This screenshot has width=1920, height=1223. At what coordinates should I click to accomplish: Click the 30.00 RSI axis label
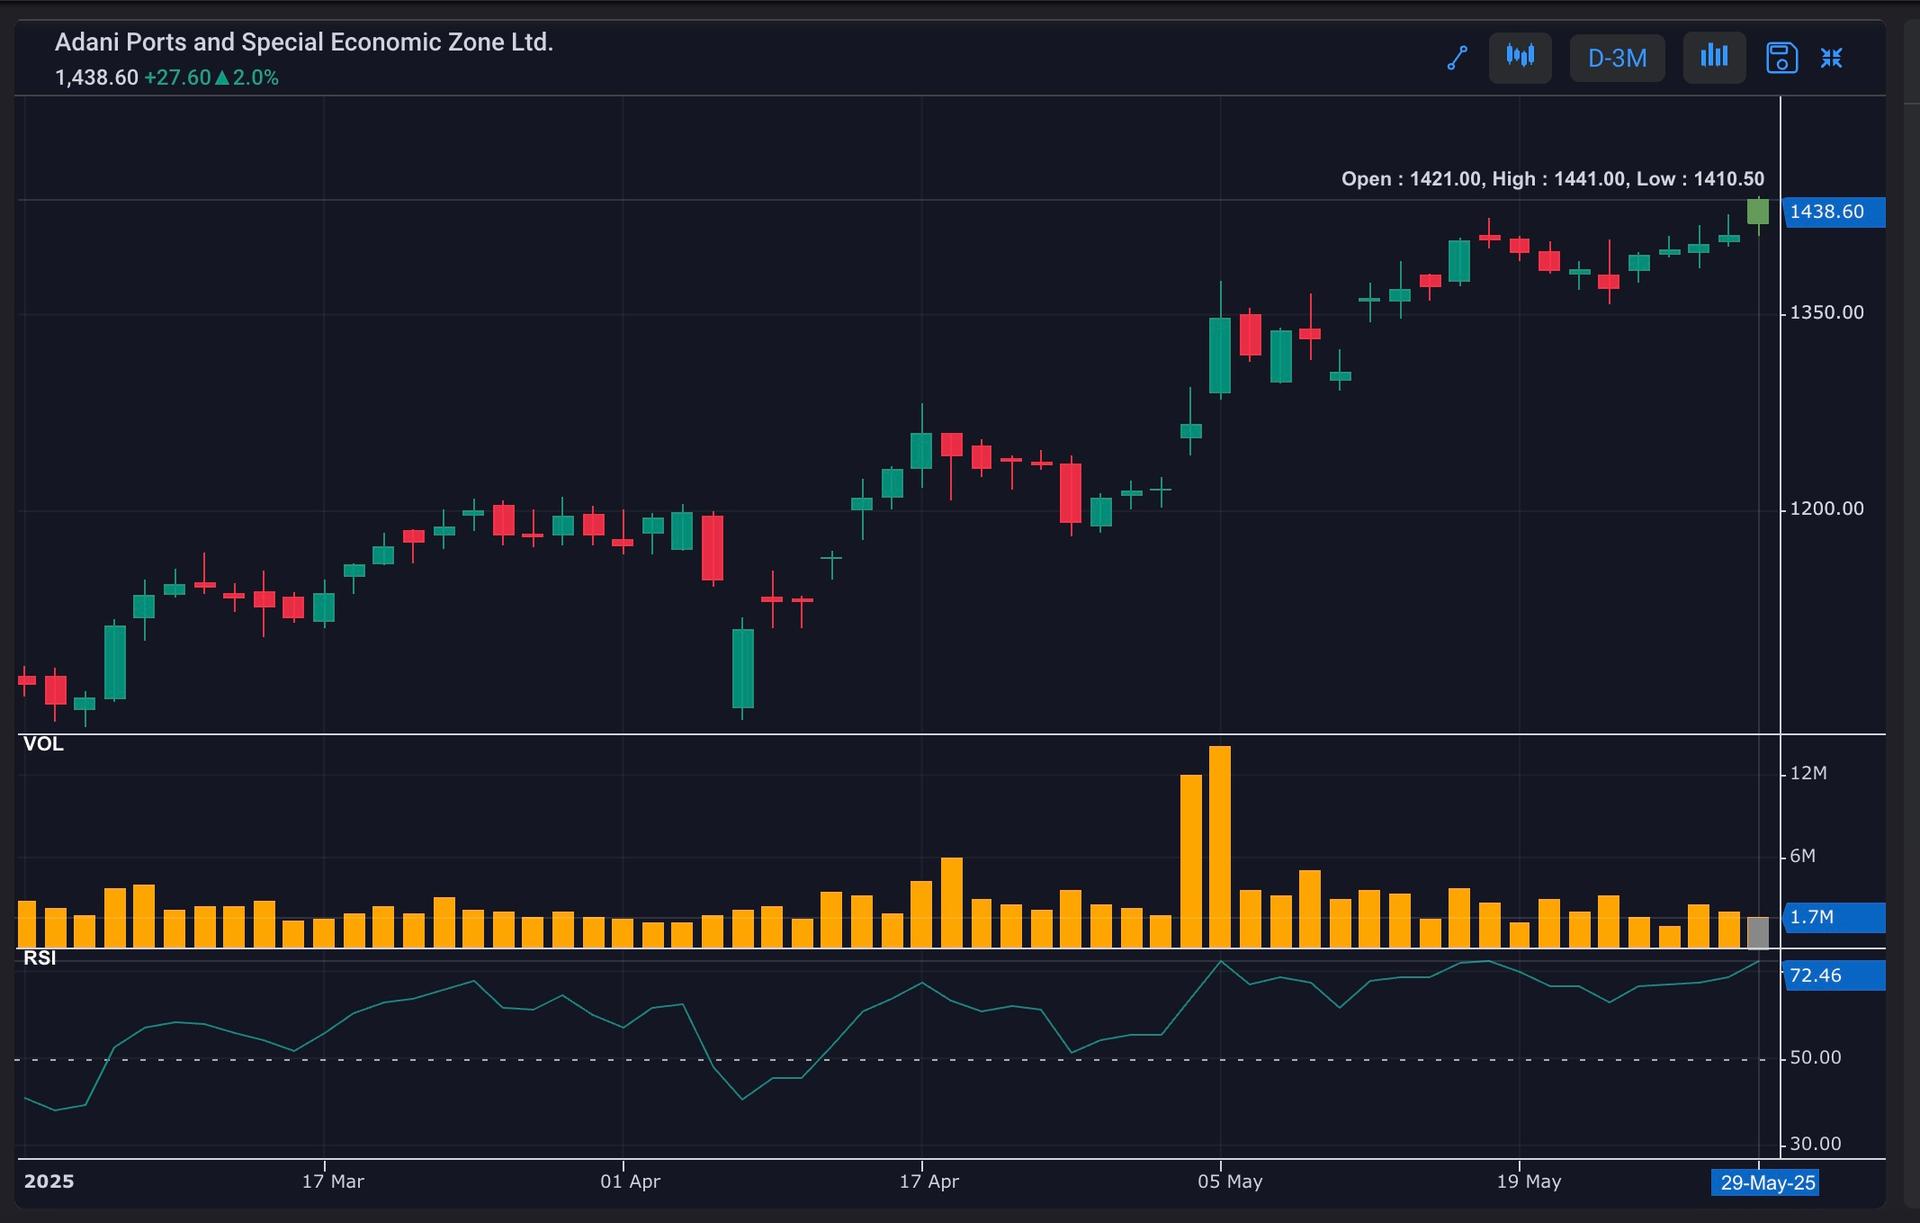pyautogui.click(x=1815, y=1144)
